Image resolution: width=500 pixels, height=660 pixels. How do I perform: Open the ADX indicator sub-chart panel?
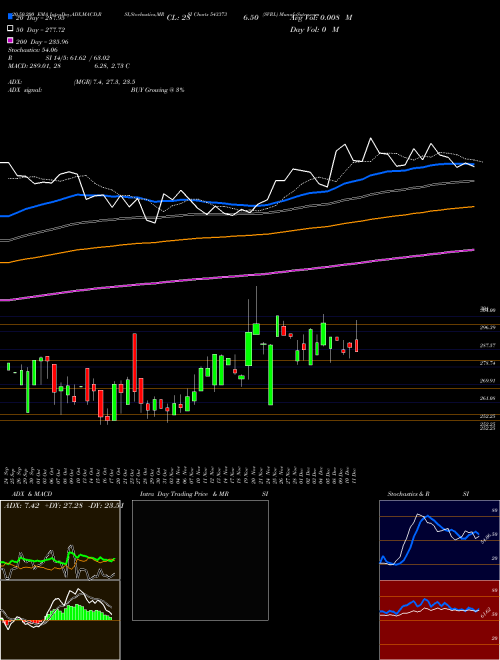60,540
